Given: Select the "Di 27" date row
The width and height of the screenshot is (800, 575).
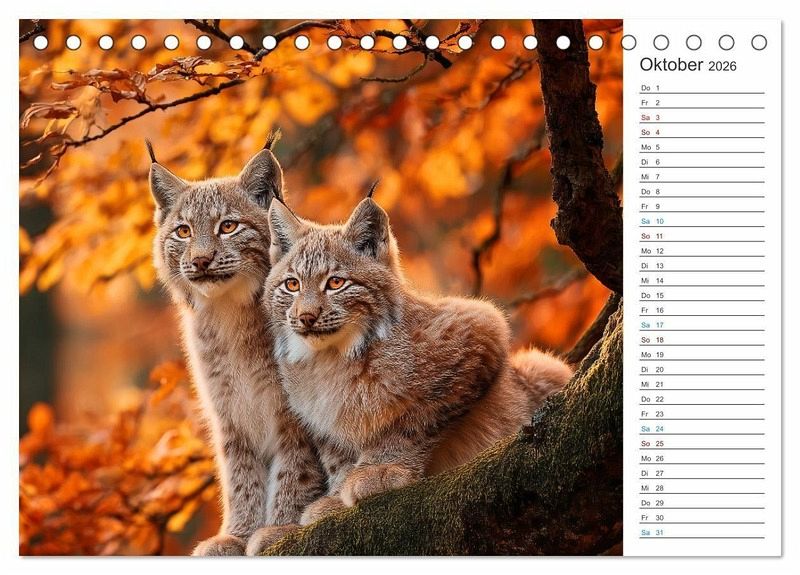Looking at the screenshot, I should (x=702, y=472).
